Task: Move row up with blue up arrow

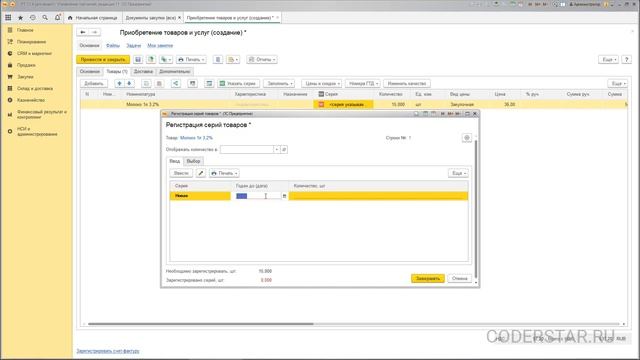Action: click(x=119, y=83)
